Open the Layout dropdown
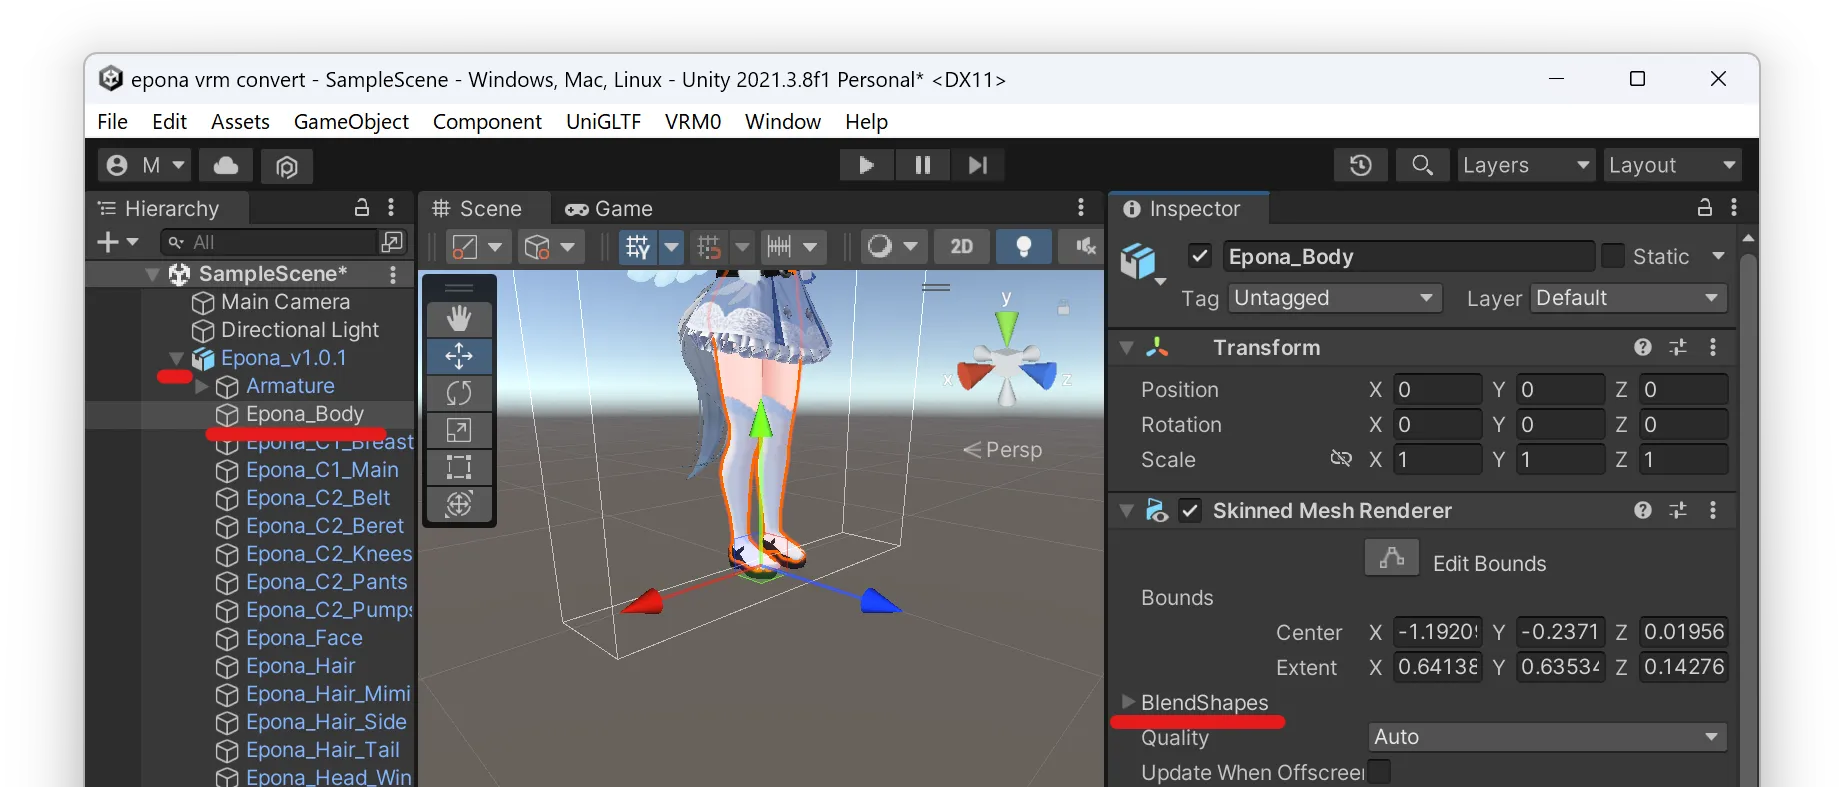Image resolution: width=1844 pixels, height=787 pixels. tap(1672, 165)
